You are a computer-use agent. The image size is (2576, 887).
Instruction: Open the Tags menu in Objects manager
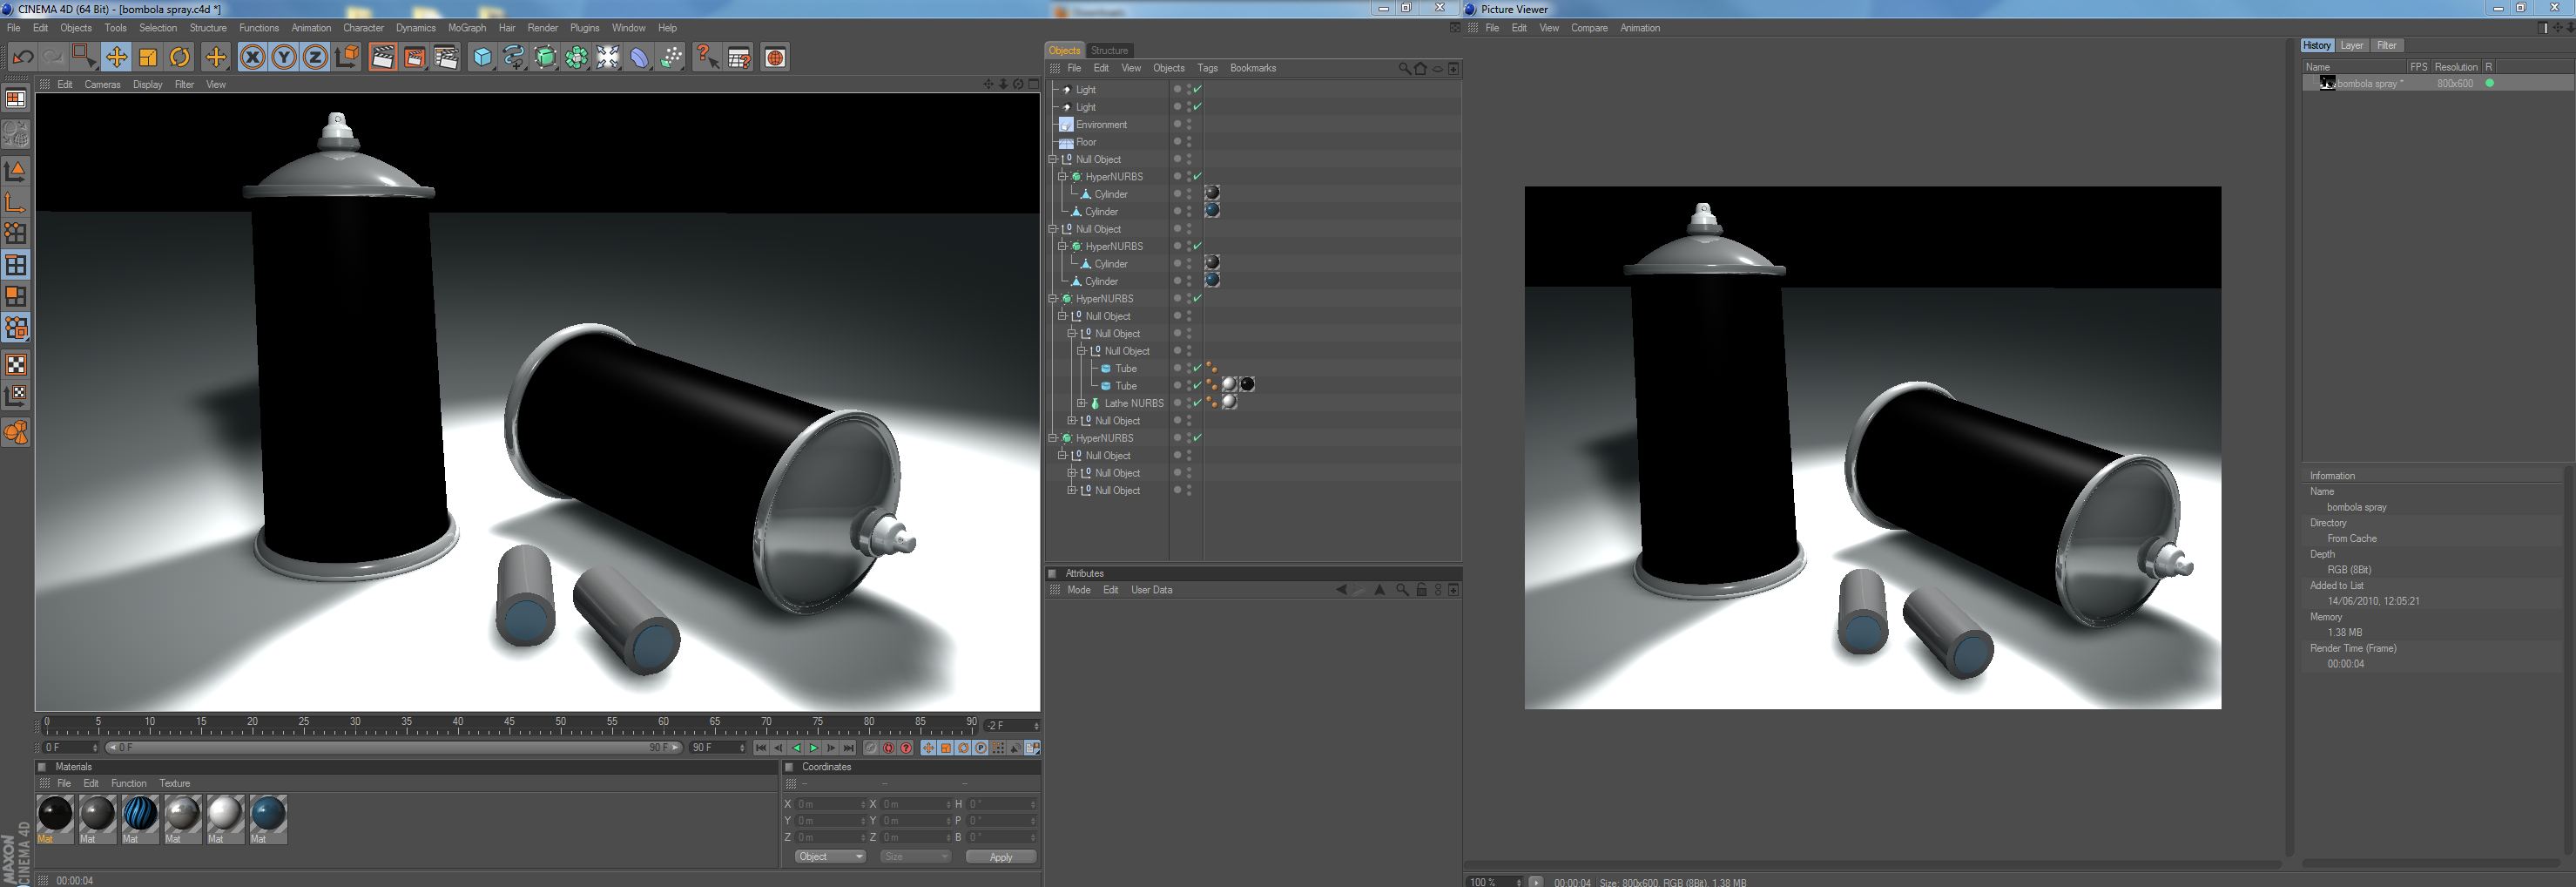[1207, 68]
